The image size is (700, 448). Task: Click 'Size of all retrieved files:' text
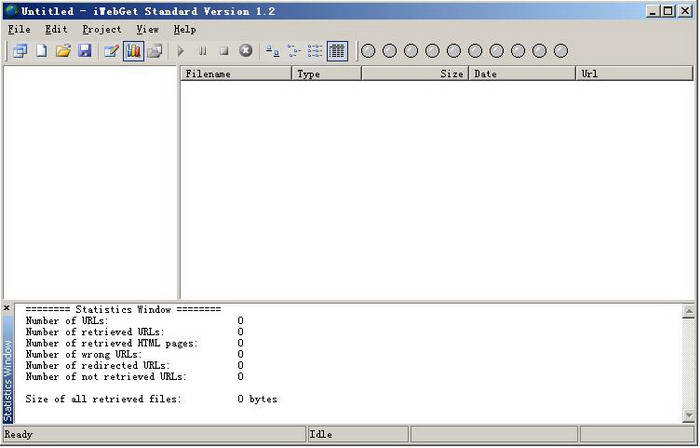104,399
